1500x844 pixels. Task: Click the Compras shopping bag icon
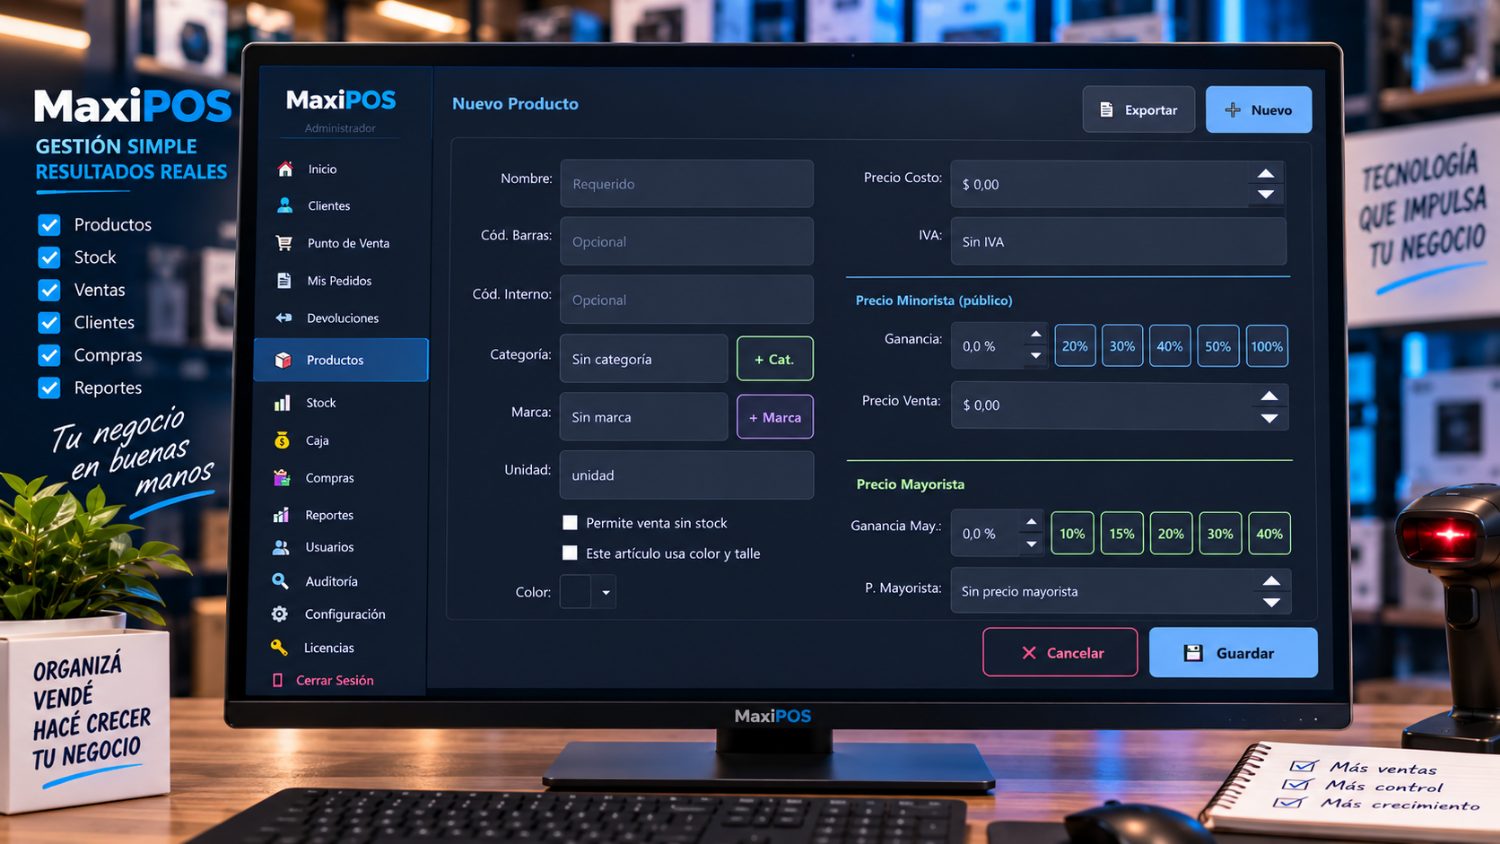[x=282, y=478]
